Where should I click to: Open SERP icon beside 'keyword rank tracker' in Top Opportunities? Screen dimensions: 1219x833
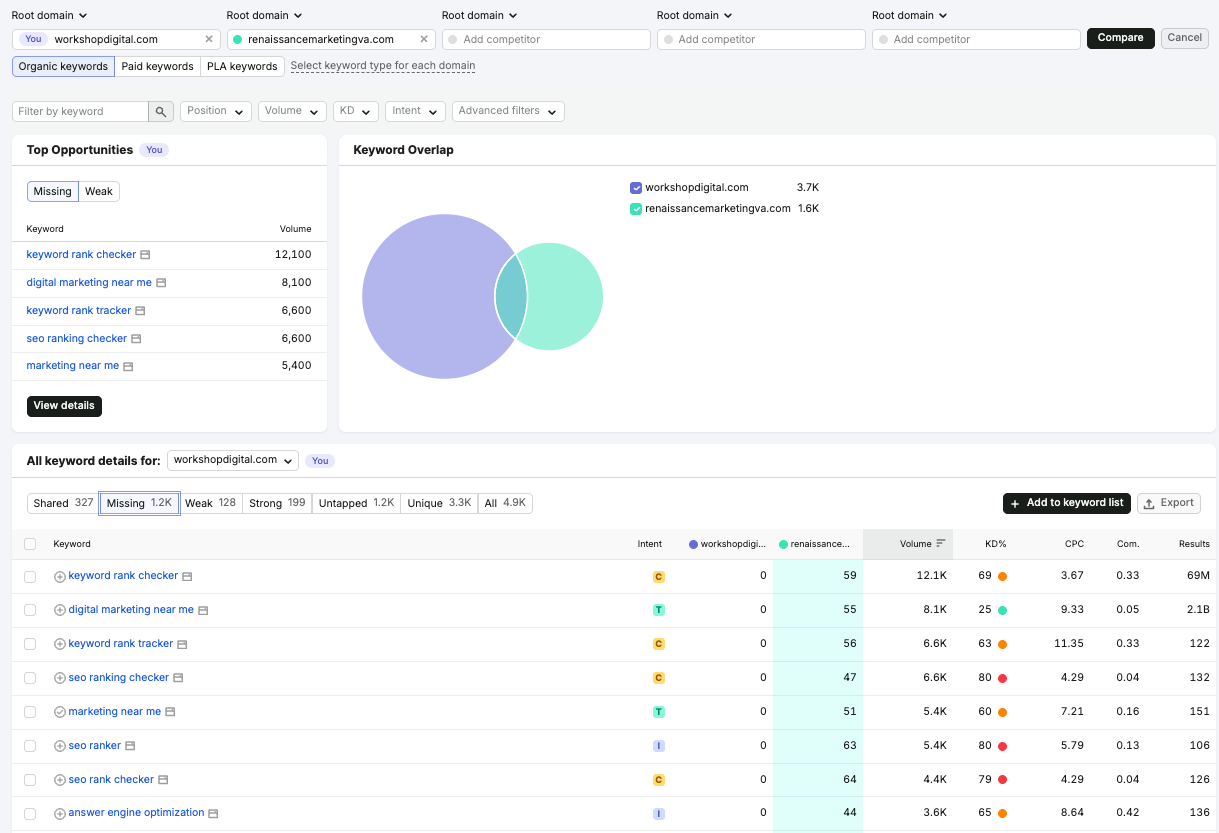point(140,311)
